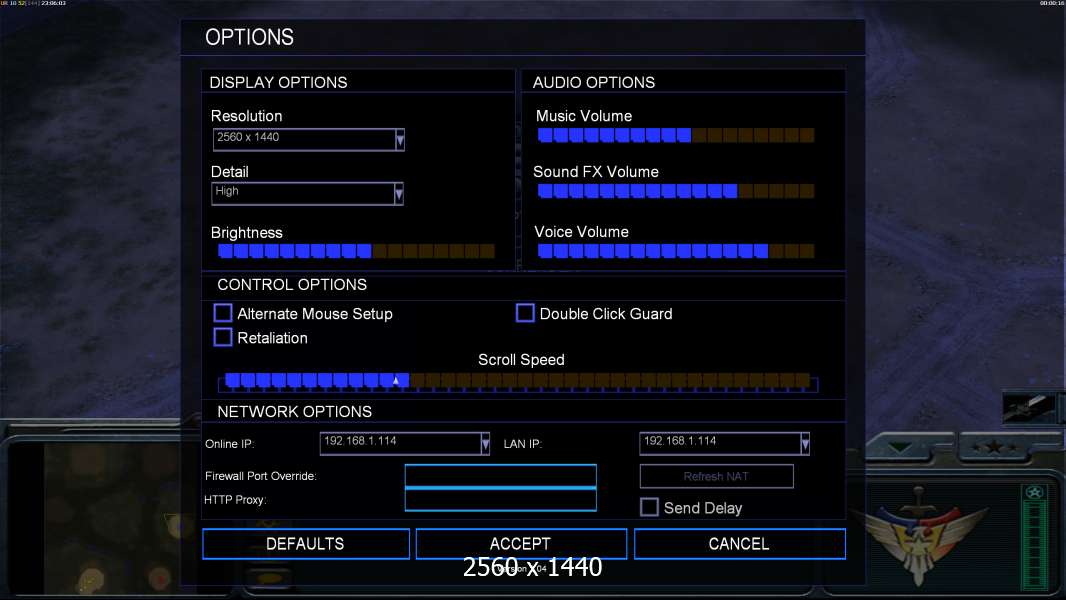Open the Resolution dropdown
The image size is (1066, 600).
click(399, 140)
